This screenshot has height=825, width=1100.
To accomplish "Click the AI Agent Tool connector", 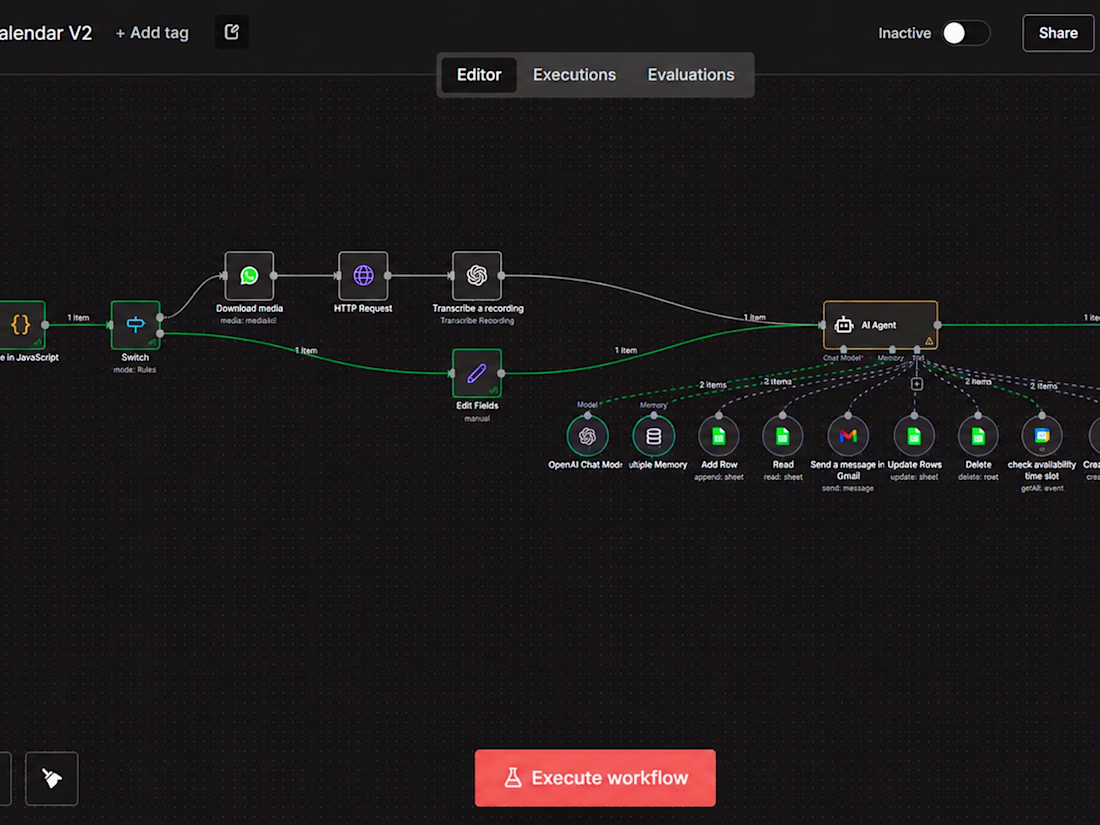I will (x=917, y=349).
